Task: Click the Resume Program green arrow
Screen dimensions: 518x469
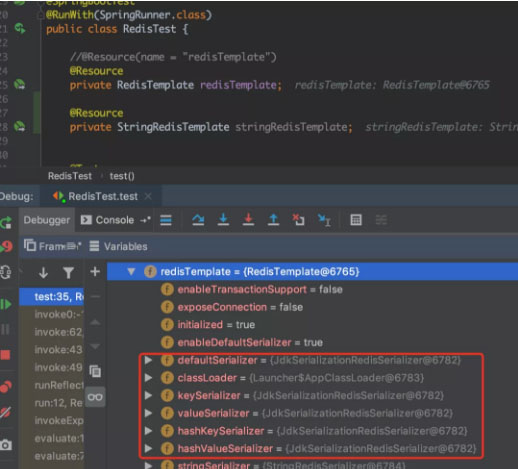Action: coord(6,304)
